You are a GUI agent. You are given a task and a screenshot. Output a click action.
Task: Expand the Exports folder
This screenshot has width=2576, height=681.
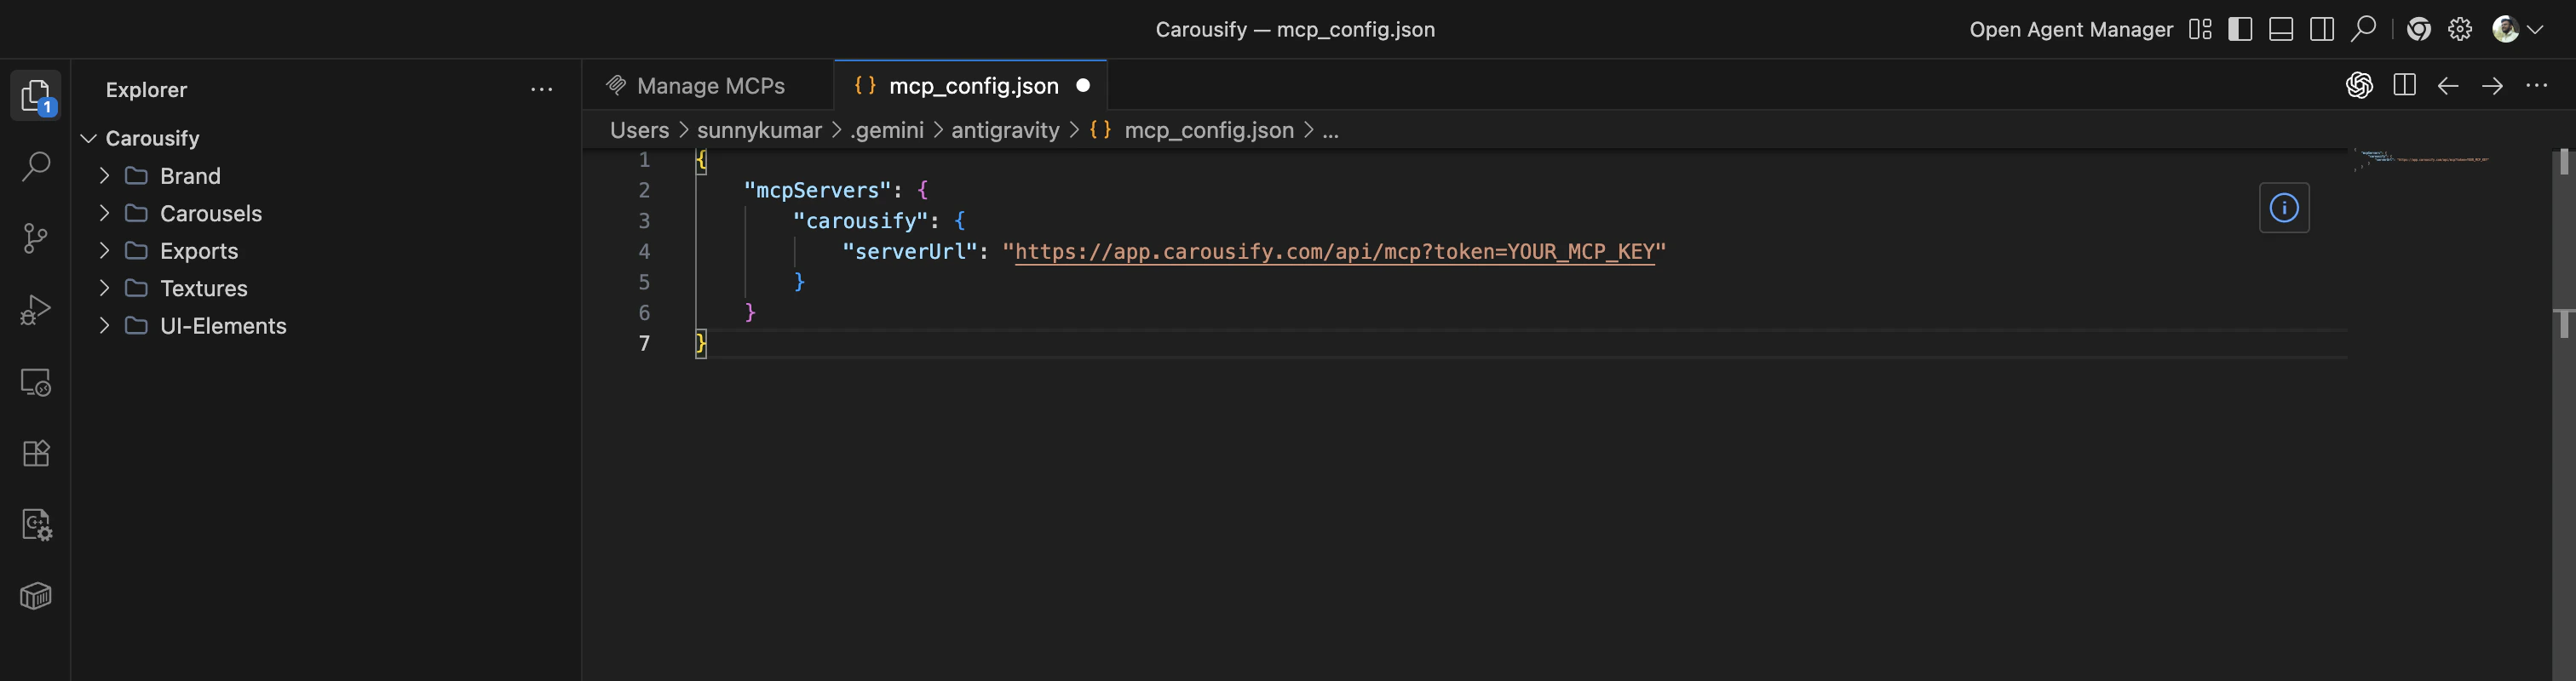pos(104,251)
